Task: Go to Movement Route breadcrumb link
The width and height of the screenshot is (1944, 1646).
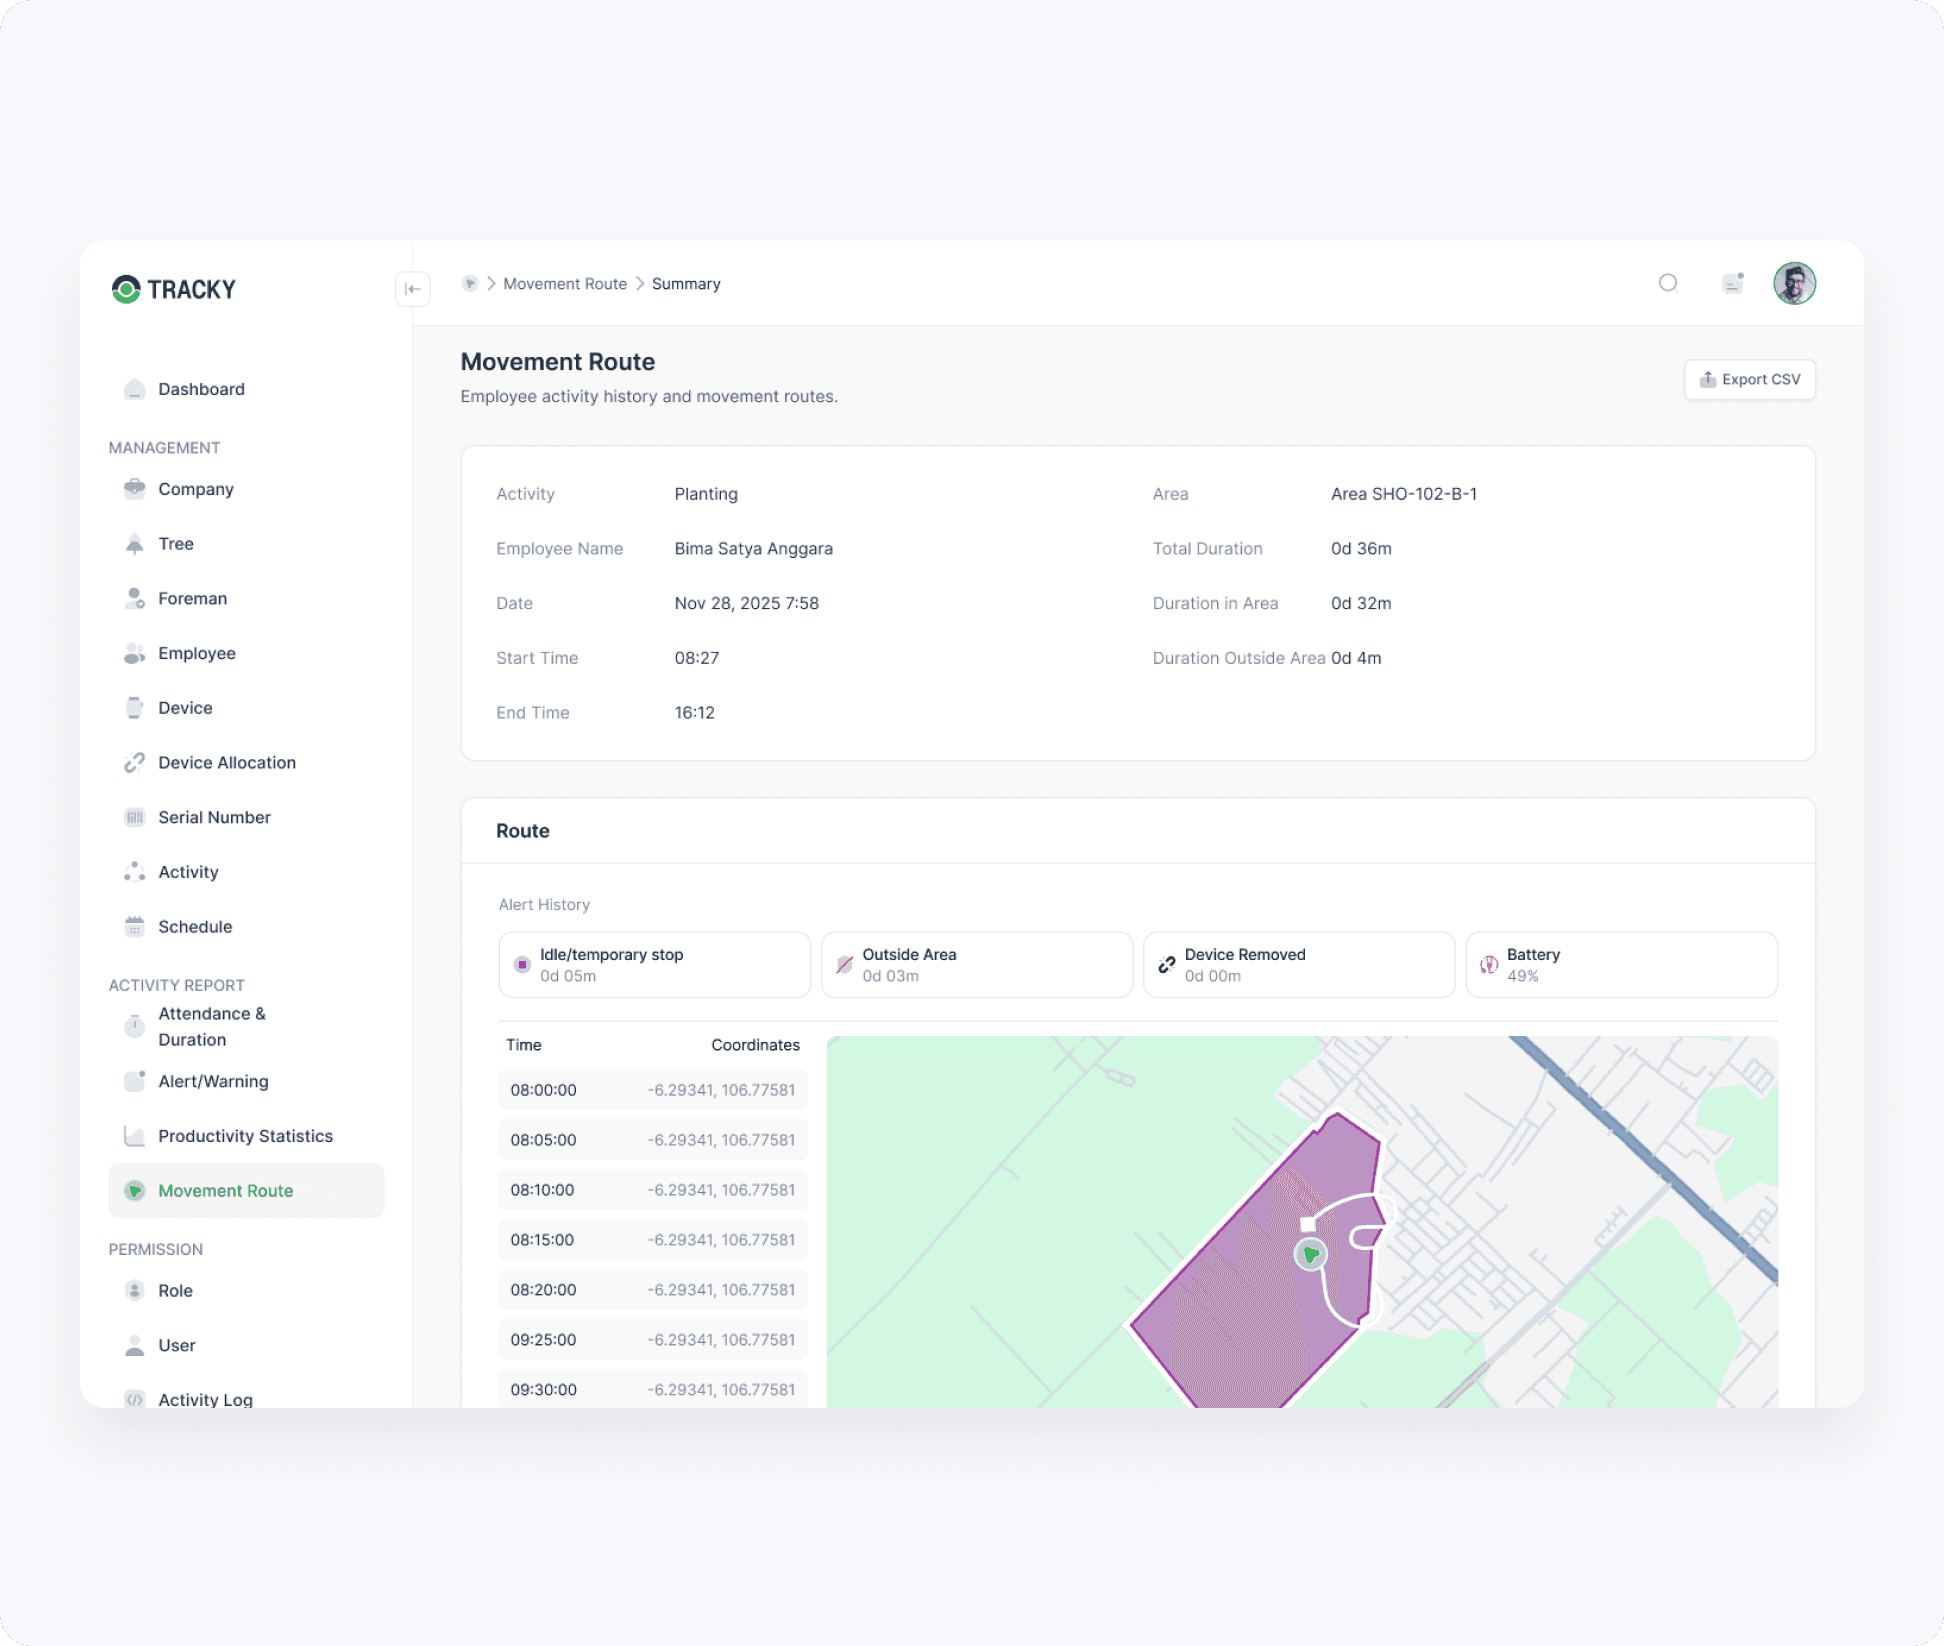Action: pyautogui.click(x=564, y=284)
